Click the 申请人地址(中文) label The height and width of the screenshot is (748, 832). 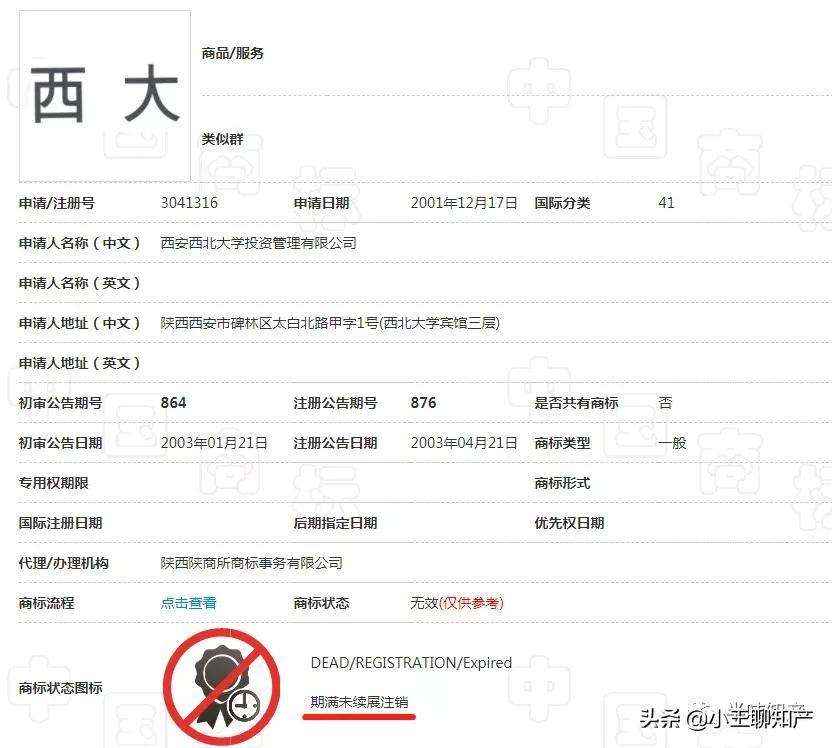point(80,323)
